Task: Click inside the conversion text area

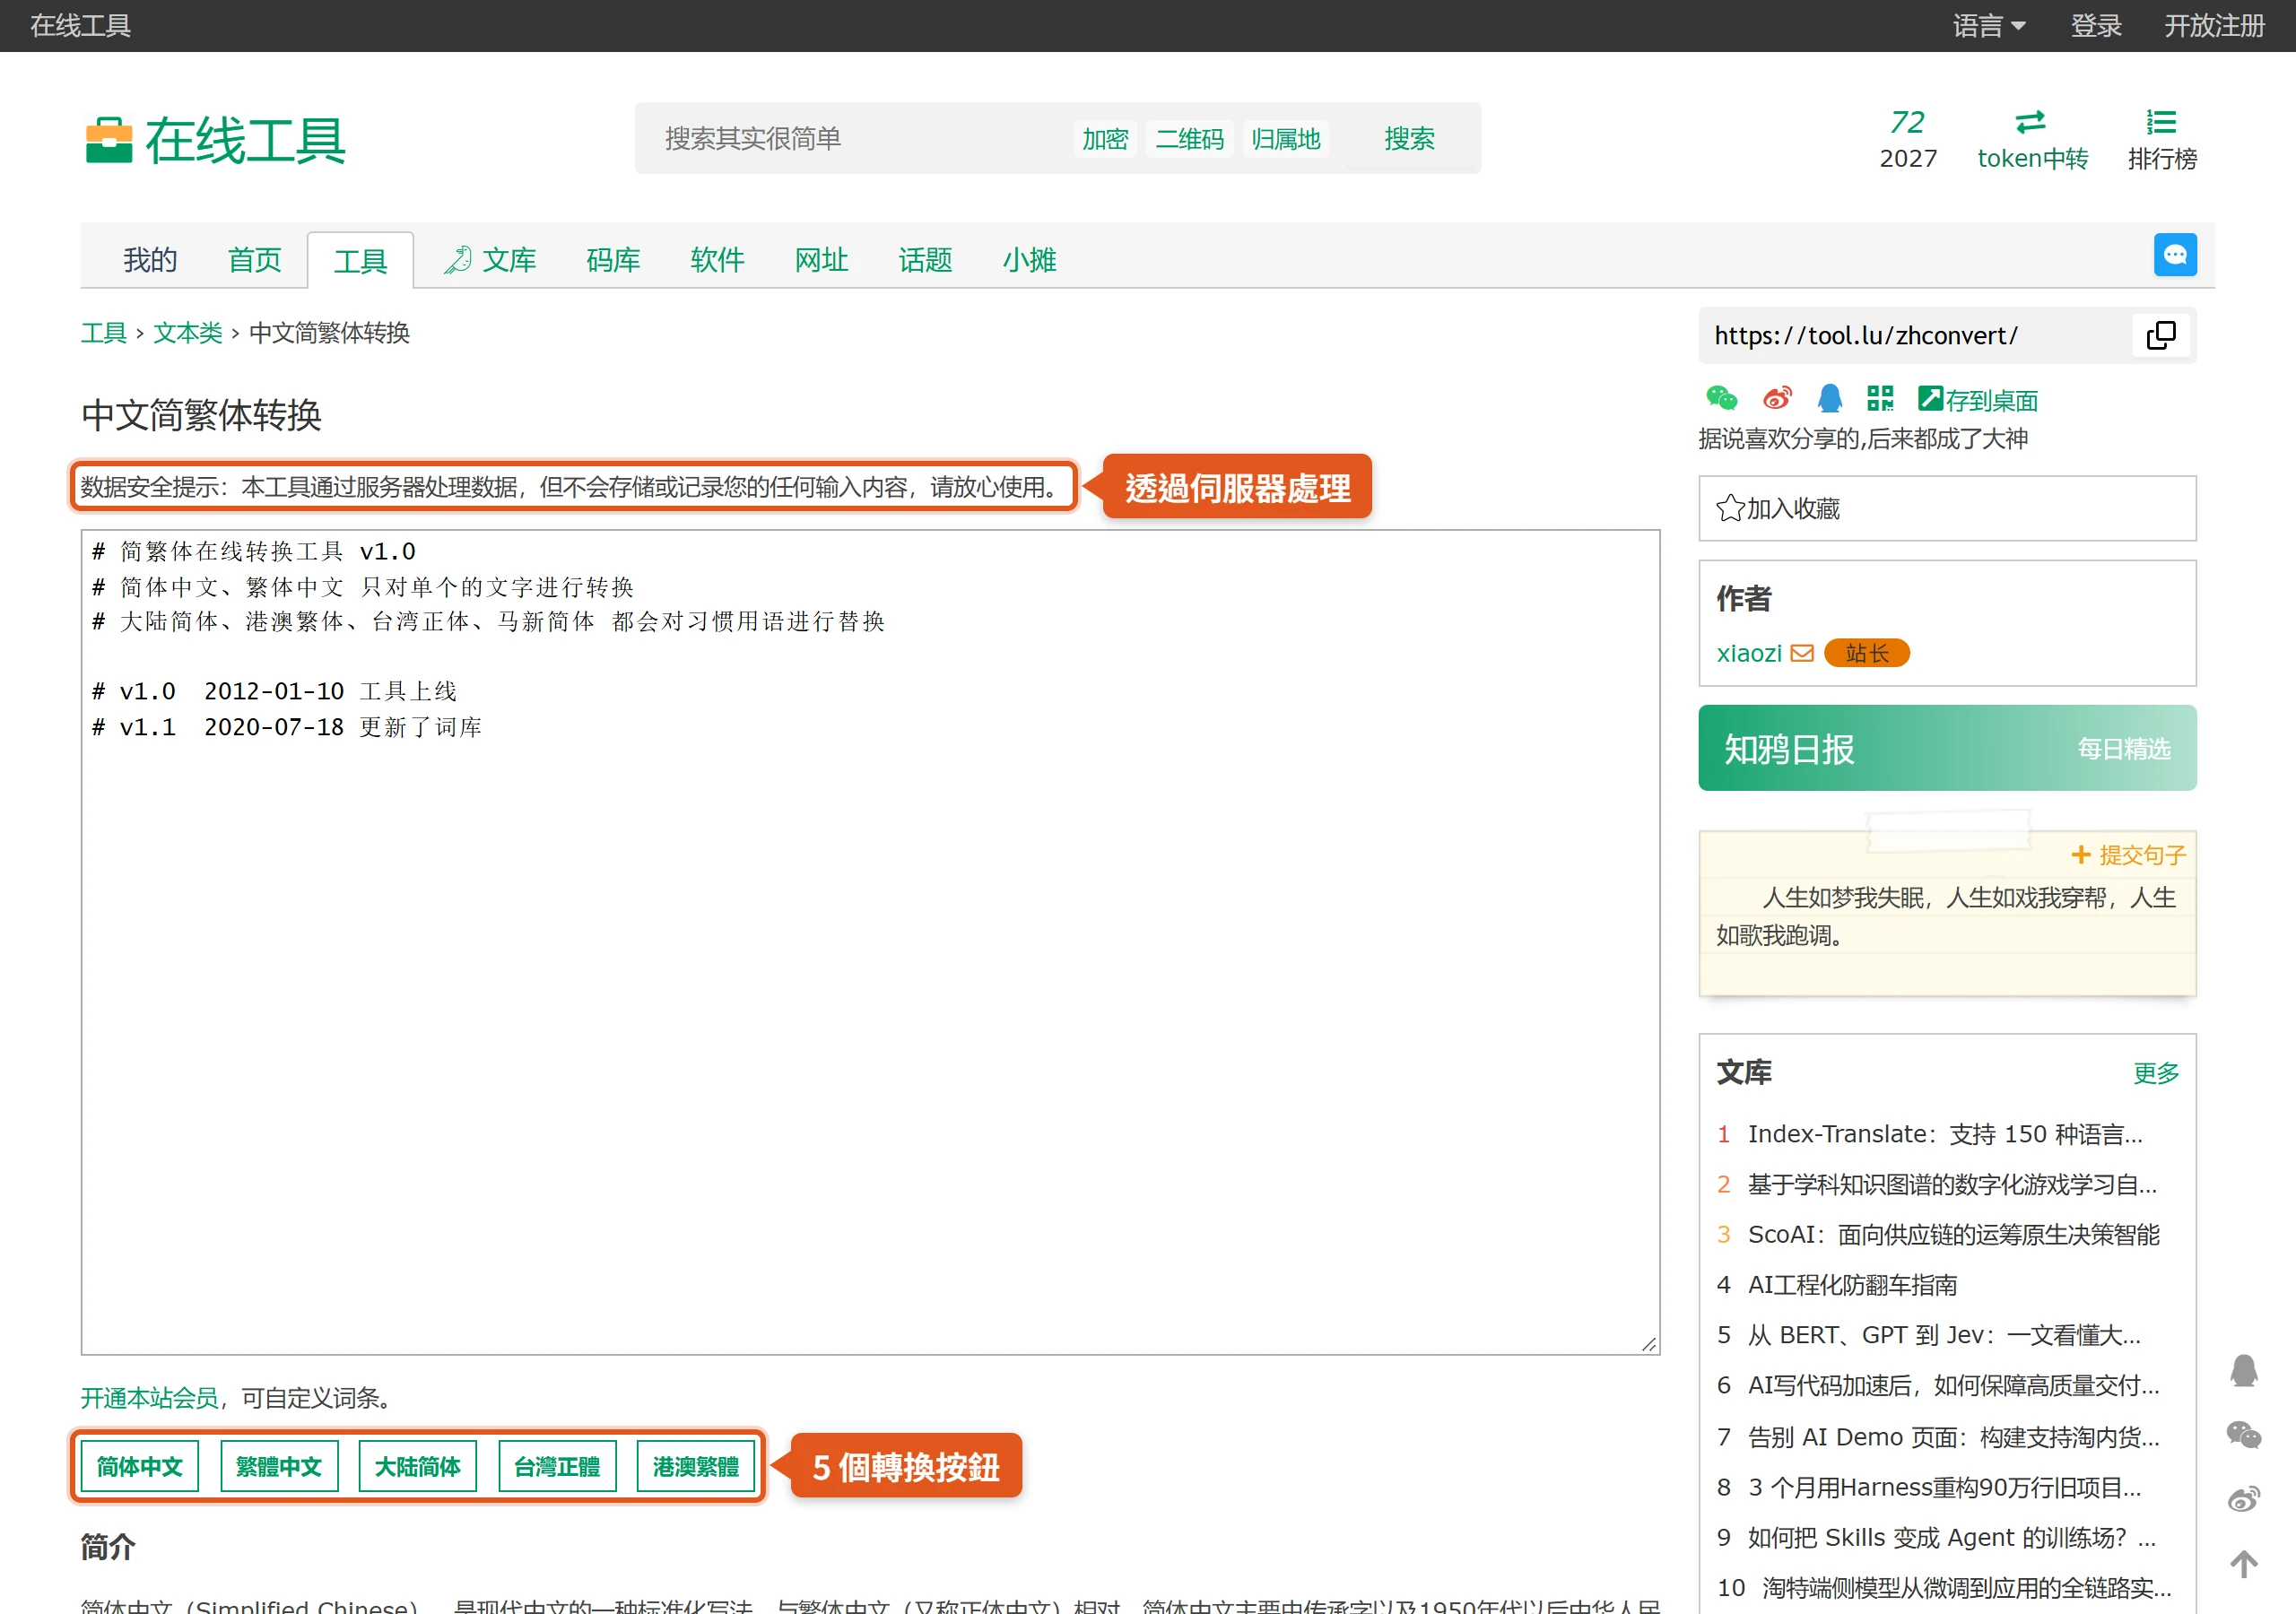Action: point(870,942)
